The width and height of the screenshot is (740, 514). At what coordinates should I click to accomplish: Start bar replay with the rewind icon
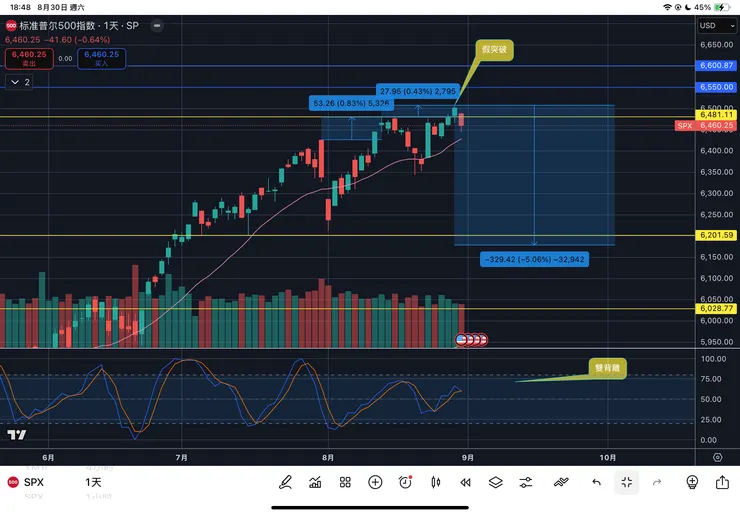tap(465, 482)
